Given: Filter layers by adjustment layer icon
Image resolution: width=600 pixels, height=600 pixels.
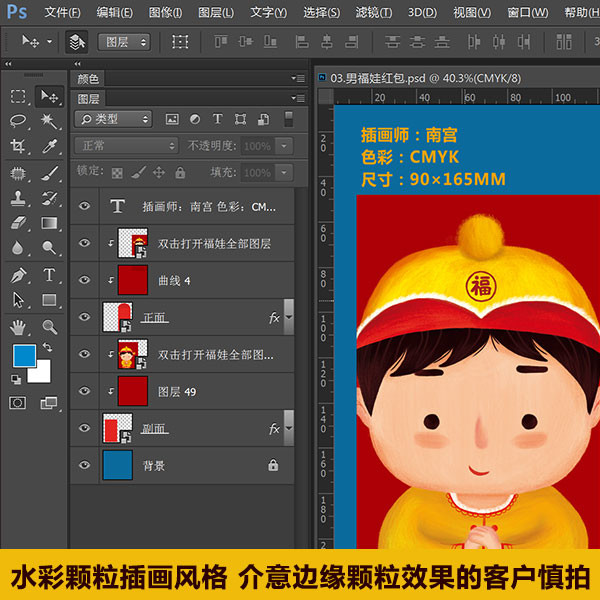Looking at the screenshot, I should pyautogui.click(x=195, y=119).
